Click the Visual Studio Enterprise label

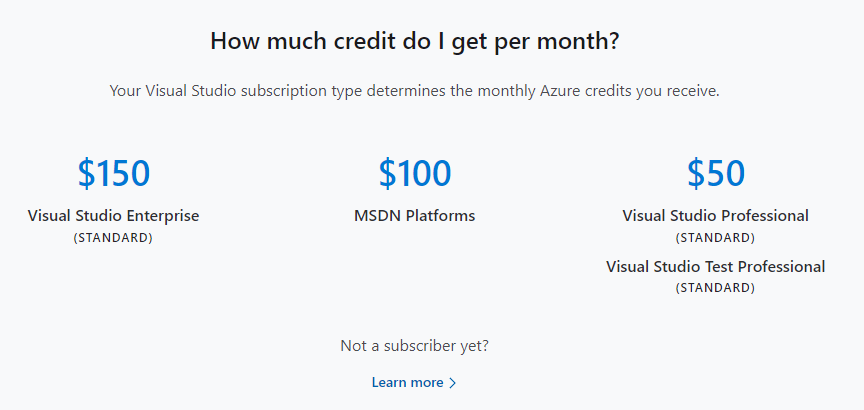click(114, 215)
